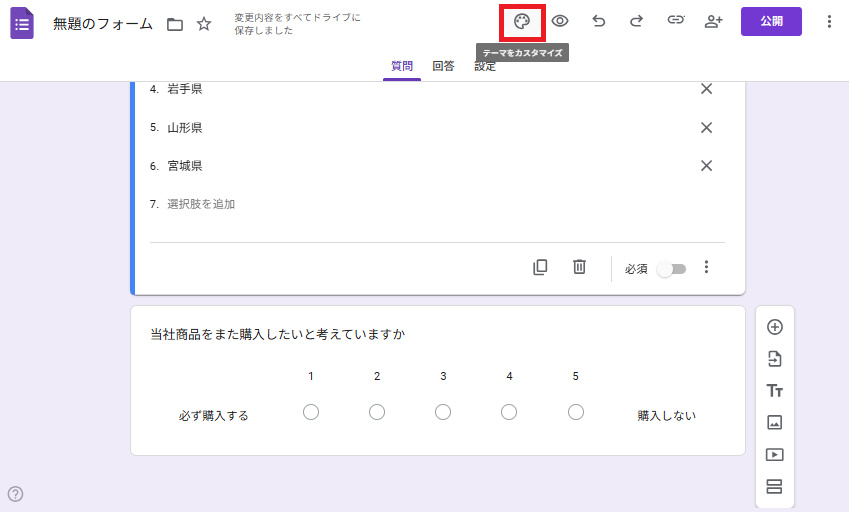Delete the current question with trash icon
The height and width of the screenshot is (512, 849).
pos(579,267)
